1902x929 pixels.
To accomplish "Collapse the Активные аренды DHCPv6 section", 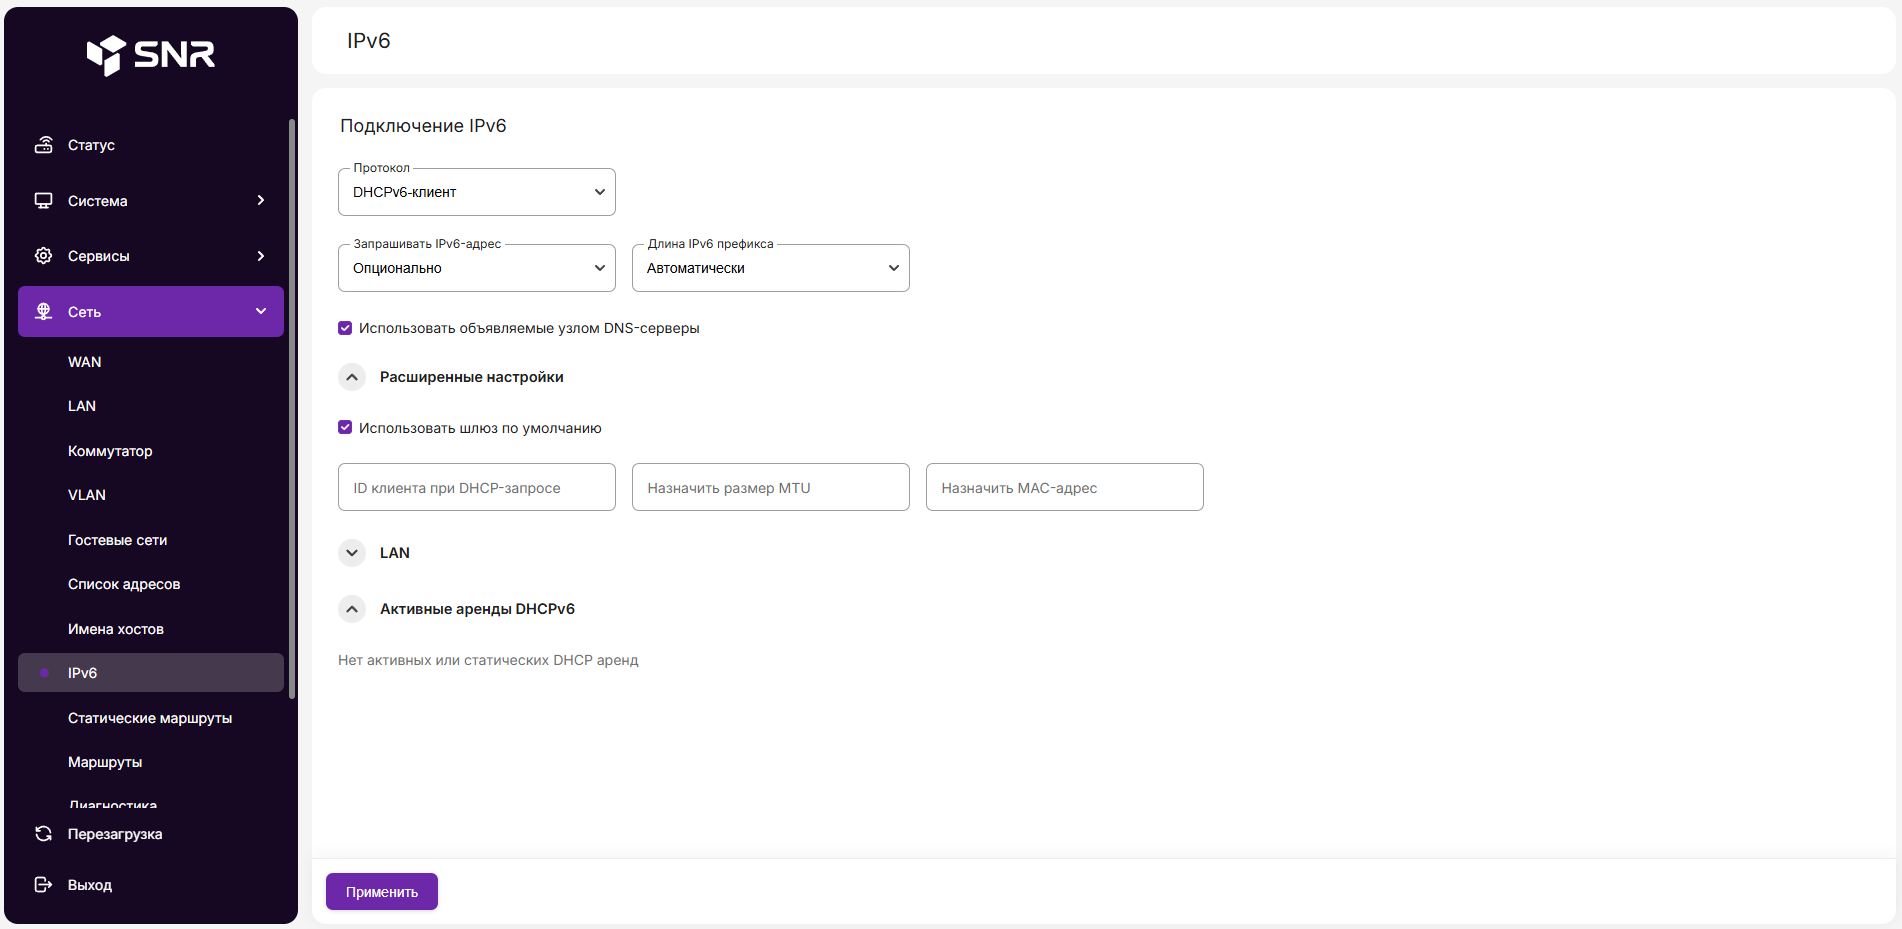I will 352,609.
